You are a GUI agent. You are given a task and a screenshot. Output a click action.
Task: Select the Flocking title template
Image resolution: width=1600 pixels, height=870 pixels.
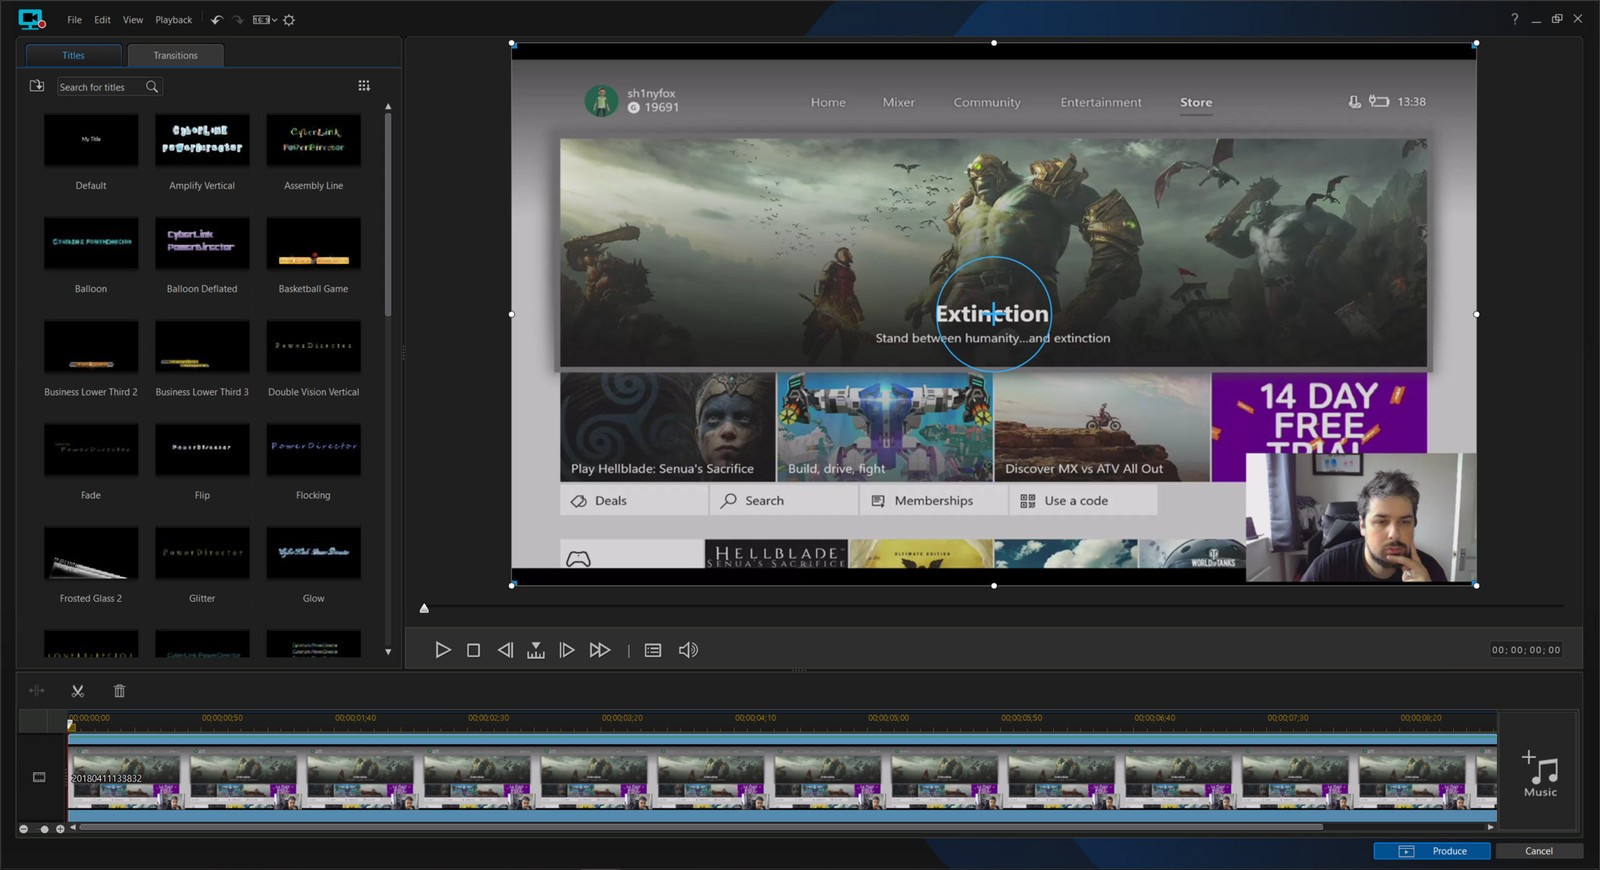pyautogui.click(x=314, y=460)
